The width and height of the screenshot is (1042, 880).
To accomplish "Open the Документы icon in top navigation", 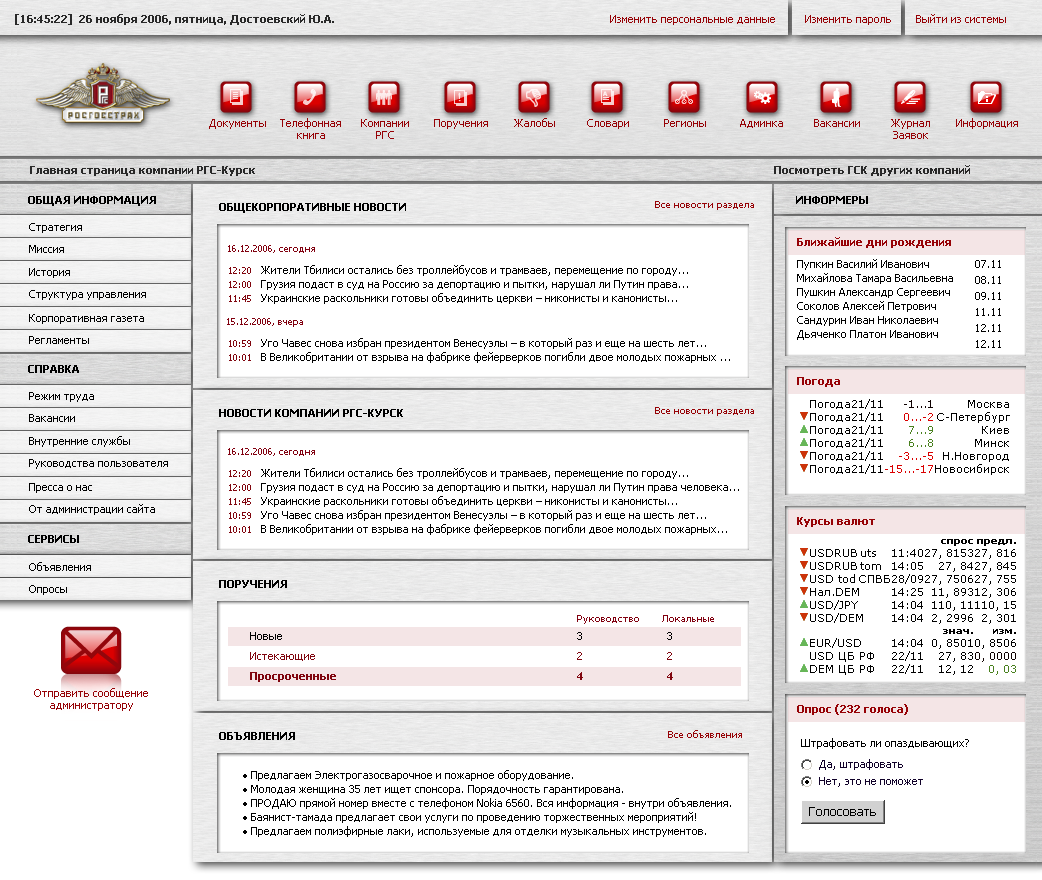I will click(x=236, y=97).
